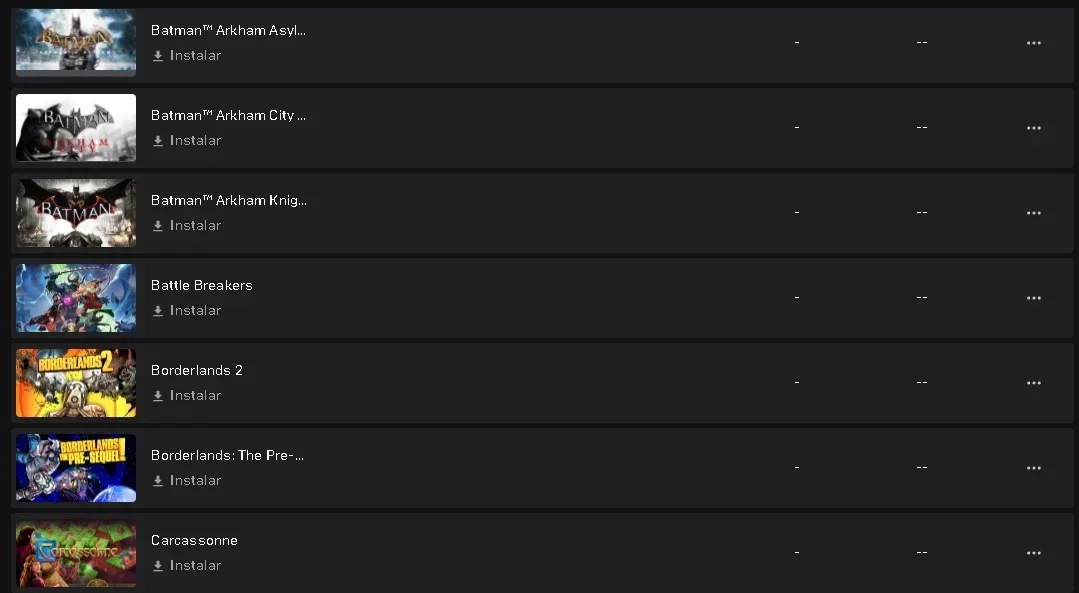Open three-dot menu for Batman Arkham Knight
The width and height of the screenshot is (1079, 593).
(x=1034, y=213)
